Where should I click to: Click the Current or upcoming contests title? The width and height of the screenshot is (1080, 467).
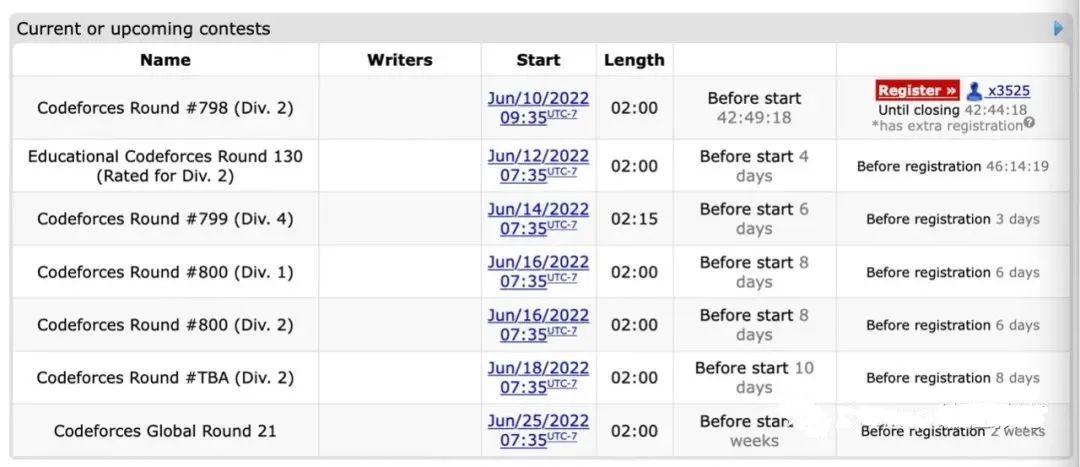pyautogui.click(x=143, y=29)
